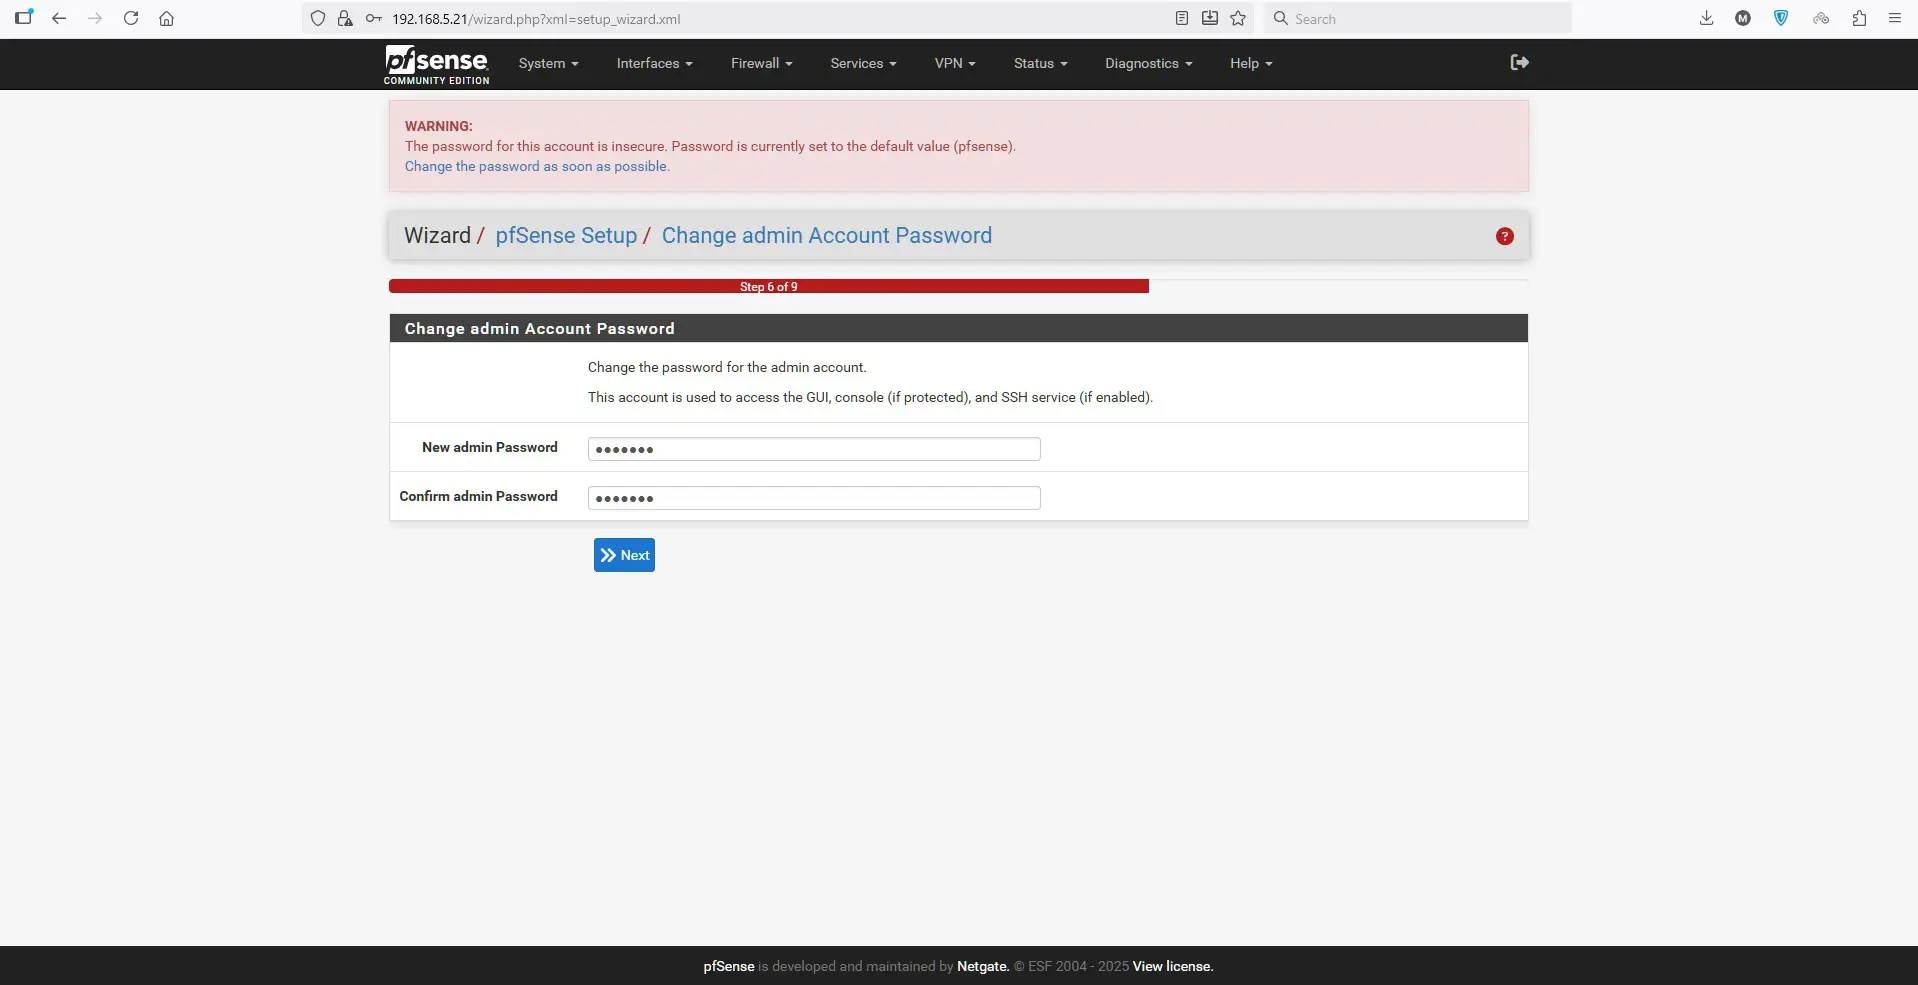The height and width of the screenshot is (985, 1918).
Task: Open the browser downloads icon
Action: click(x=1706, y=18)
